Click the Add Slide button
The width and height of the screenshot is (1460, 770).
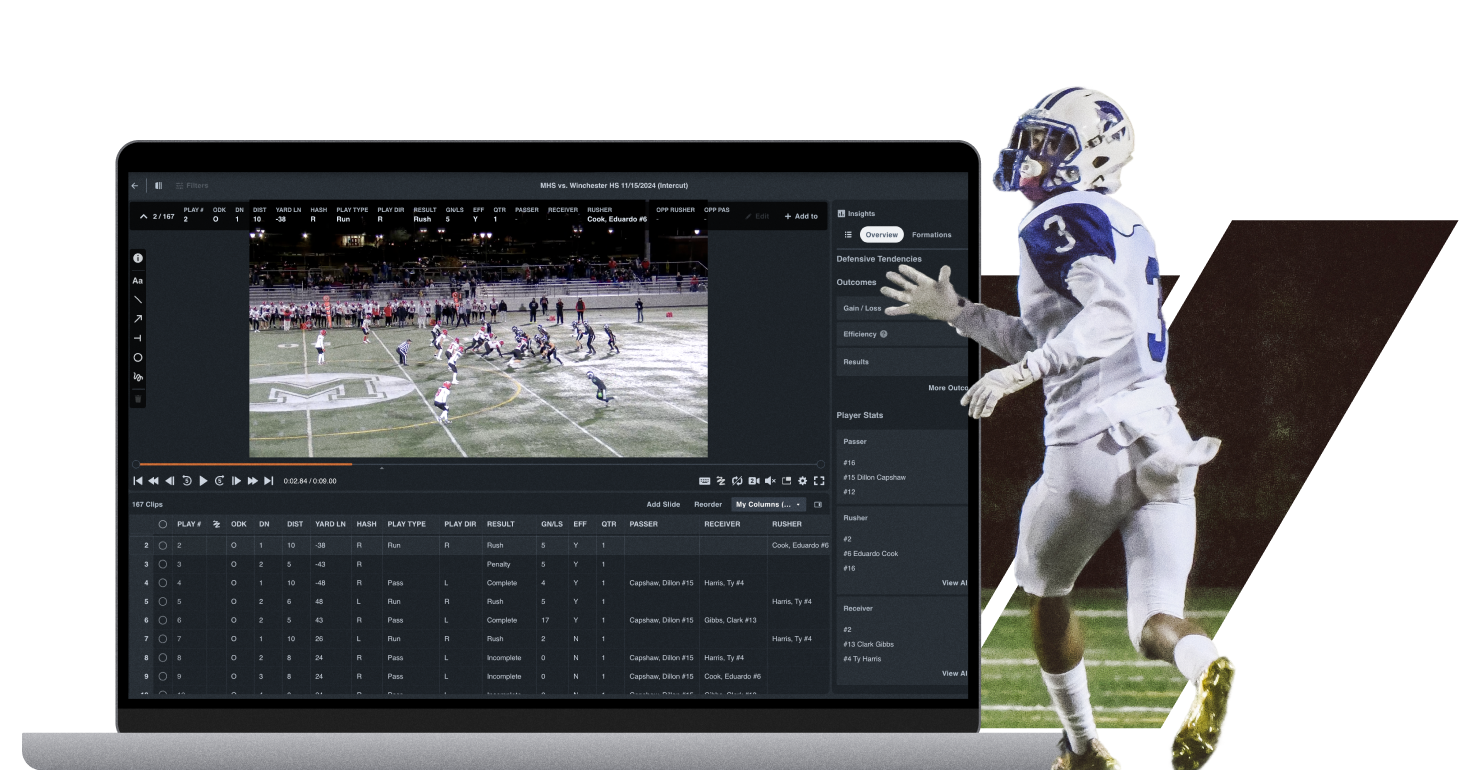663,505
